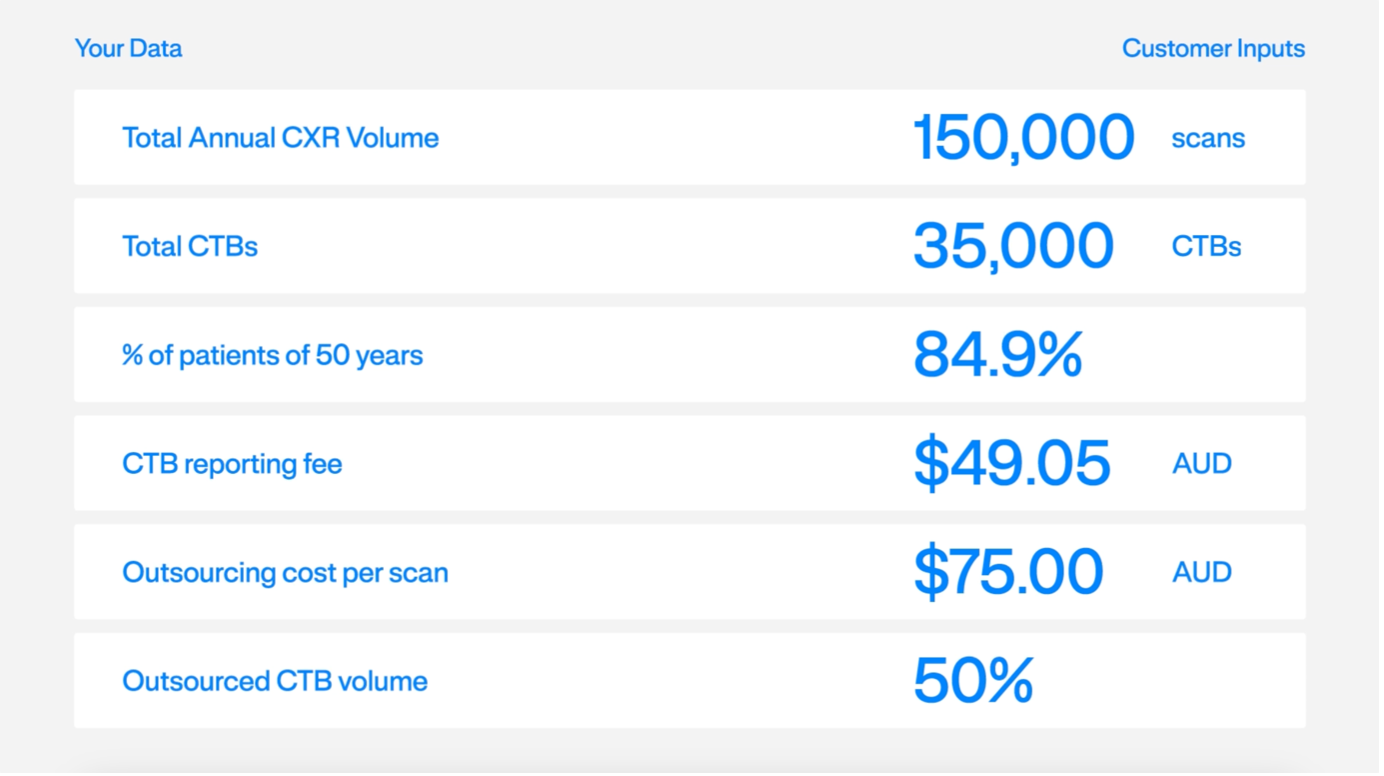Screen dimensions: 1384x776
Task: Select the % of patients of 50 years label
Action: click(x=272, y=355)
